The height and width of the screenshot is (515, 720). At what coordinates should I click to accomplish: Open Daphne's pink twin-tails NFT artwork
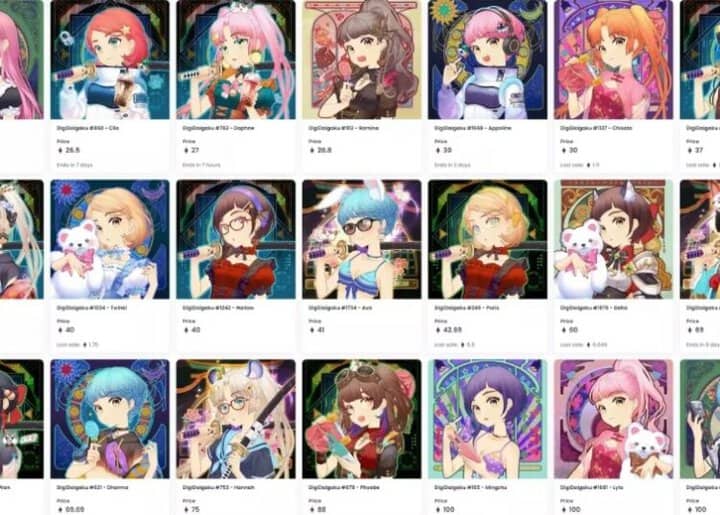[x=236, y=59]
